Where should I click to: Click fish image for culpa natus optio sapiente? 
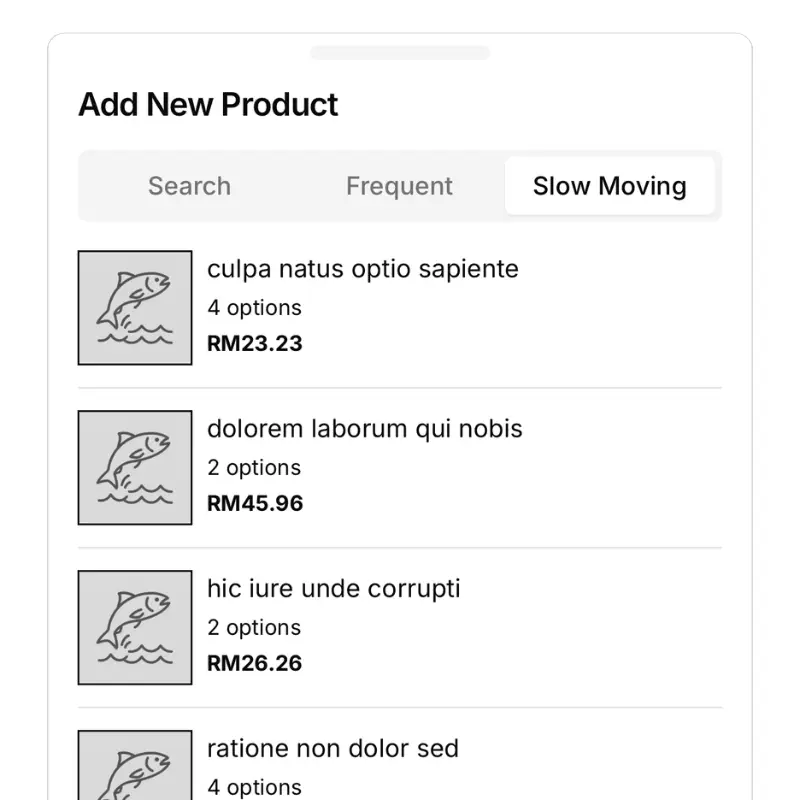tap(135, 308)
